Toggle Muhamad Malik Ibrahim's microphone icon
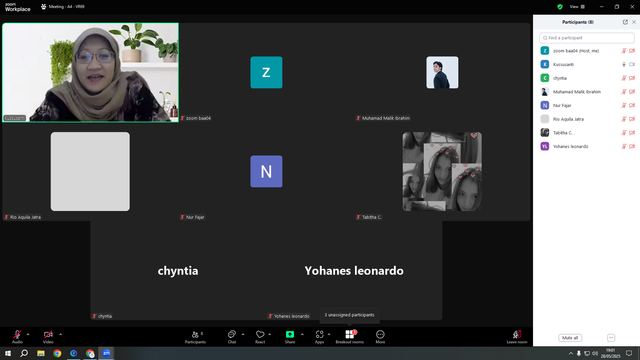 click(x=624, y=92)
